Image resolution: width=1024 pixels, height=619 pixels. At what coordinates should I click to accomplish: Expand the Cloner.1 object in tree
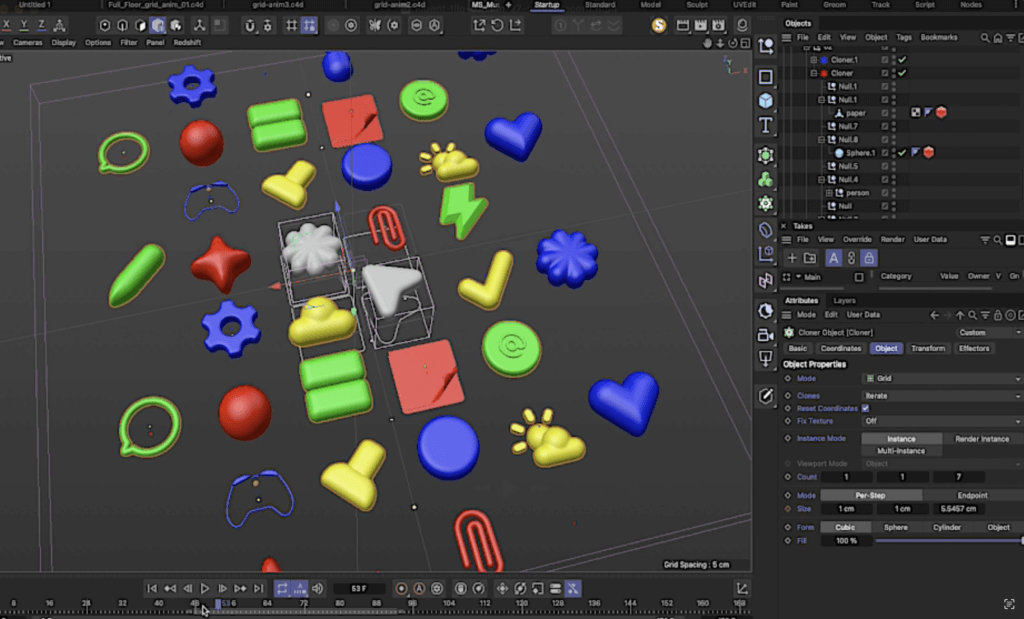pyautogui.click(x=814, y=59)
